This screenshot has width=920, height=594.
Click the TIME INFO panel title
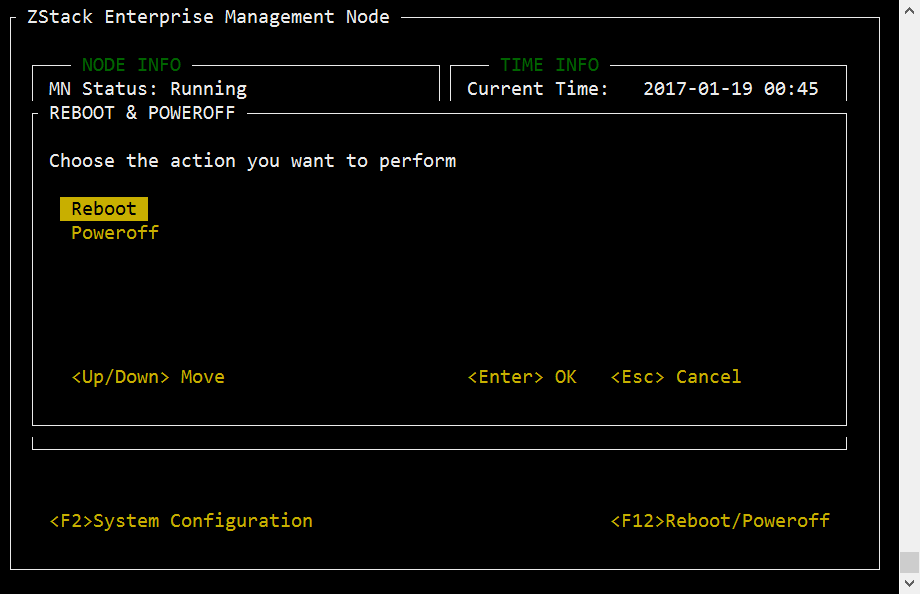pos(549,65)
